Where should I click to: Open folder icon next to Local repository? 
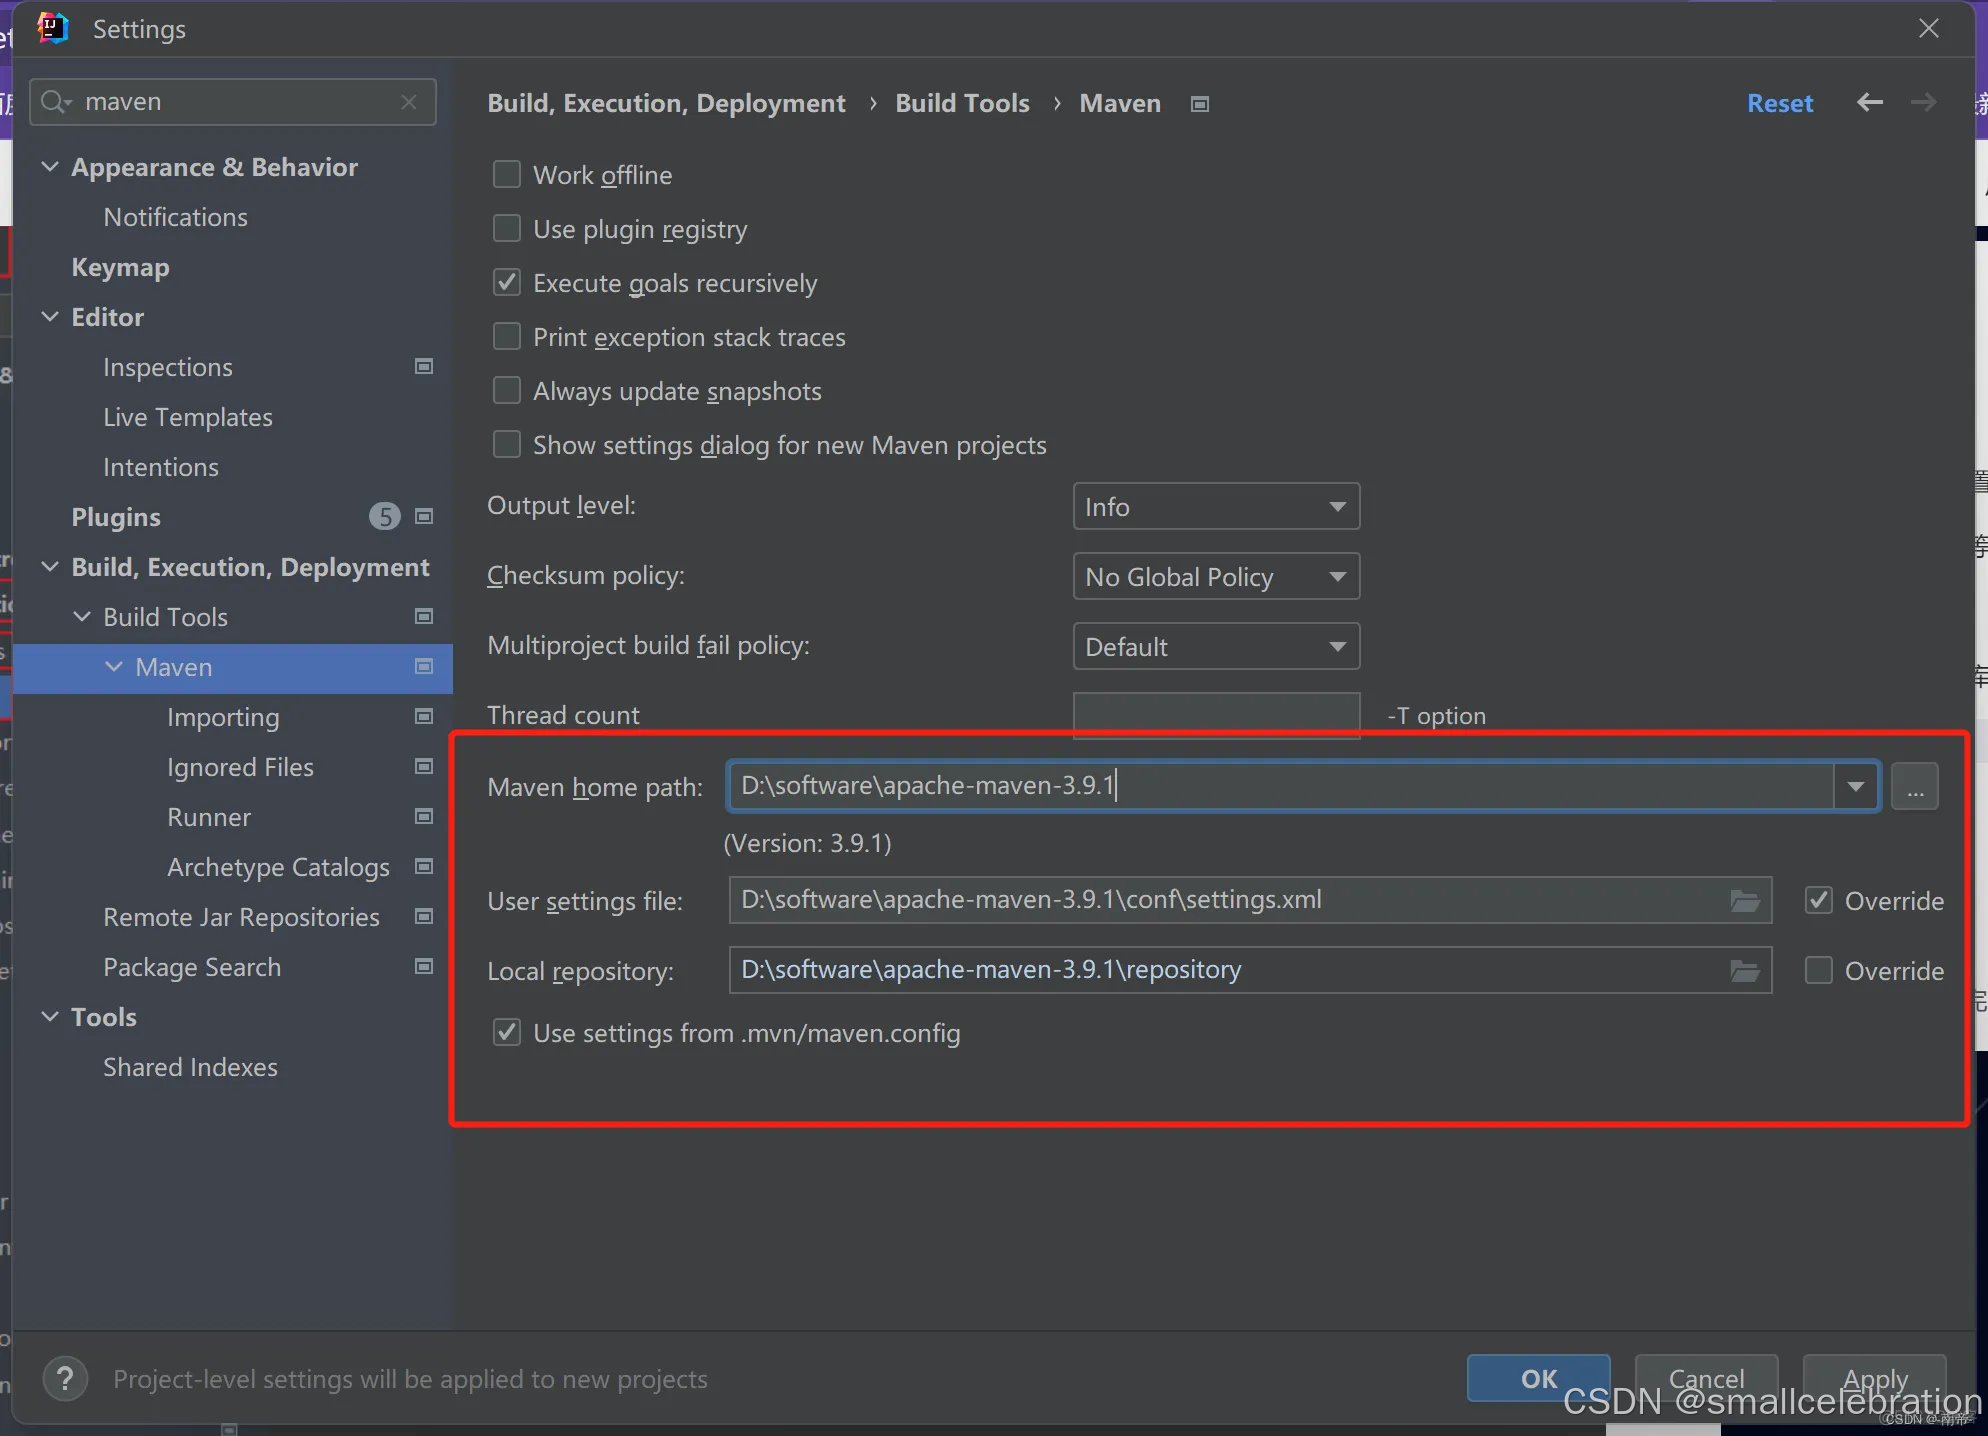1744,969
